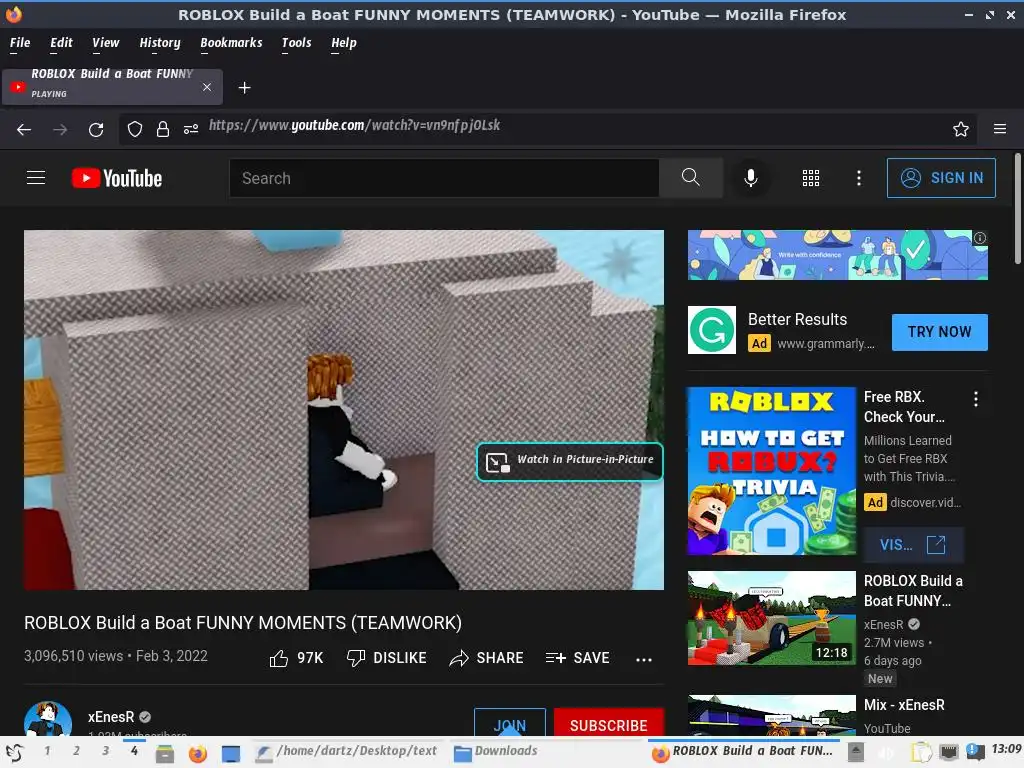The image size is (1024, 768).
Task: Click the SIGN IN button
Action: [x=941, y=178]
